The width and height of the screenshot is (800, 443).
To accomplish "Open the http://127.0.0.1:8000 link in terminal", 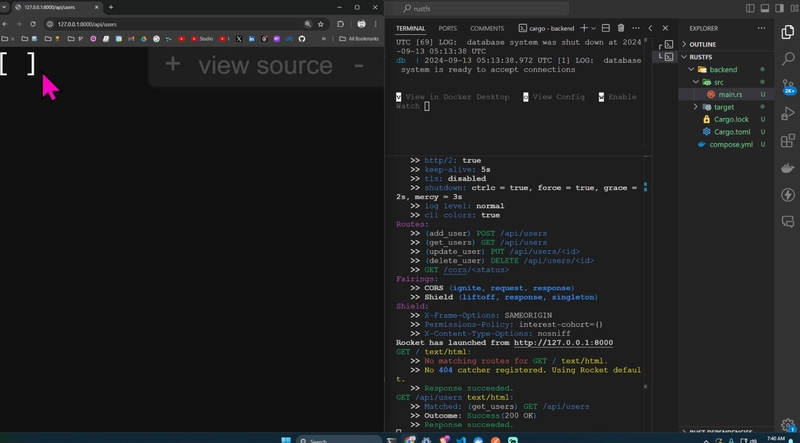I will click(x=563, y=343).
